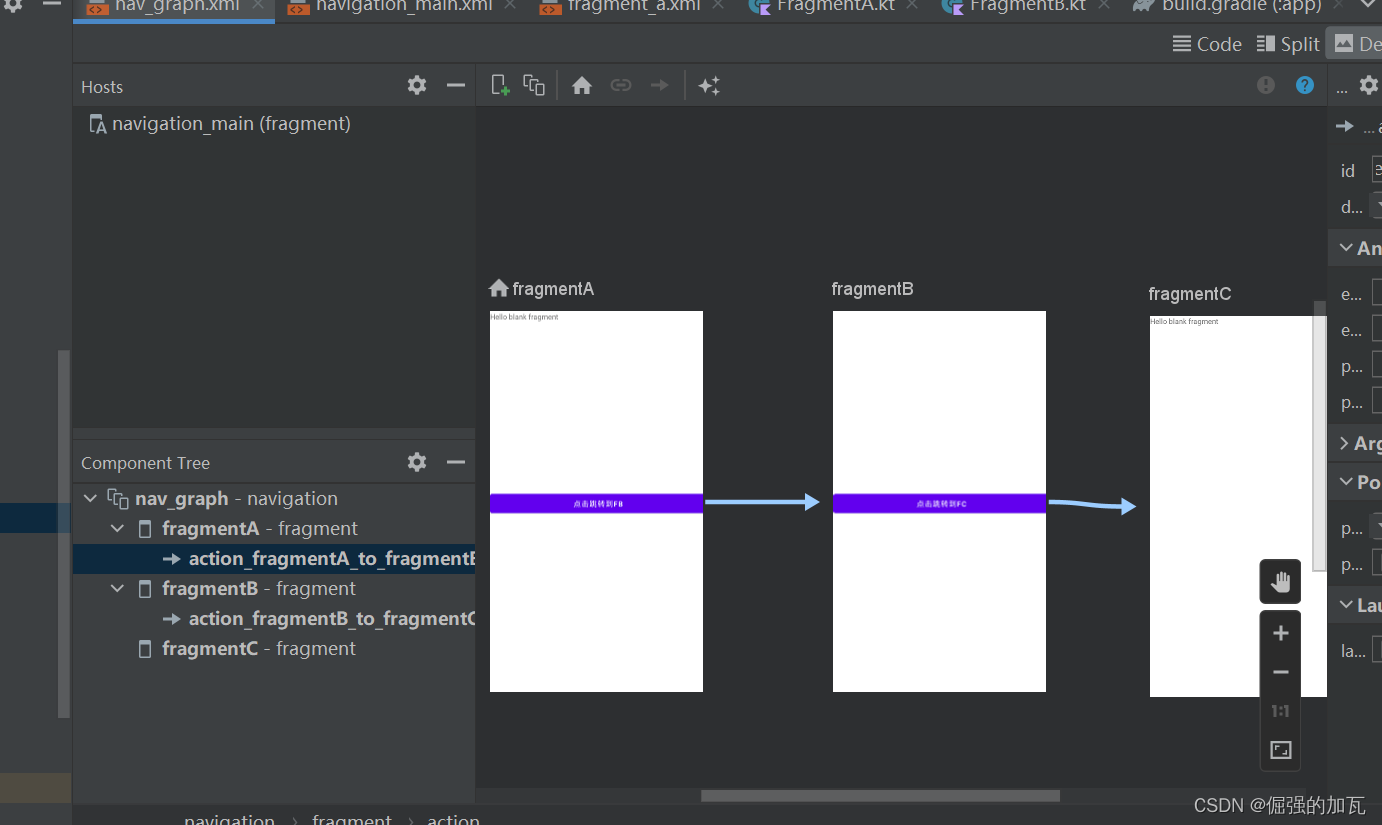Zoom out with the minus button

pyautogui.click(x=1280, y=672)
